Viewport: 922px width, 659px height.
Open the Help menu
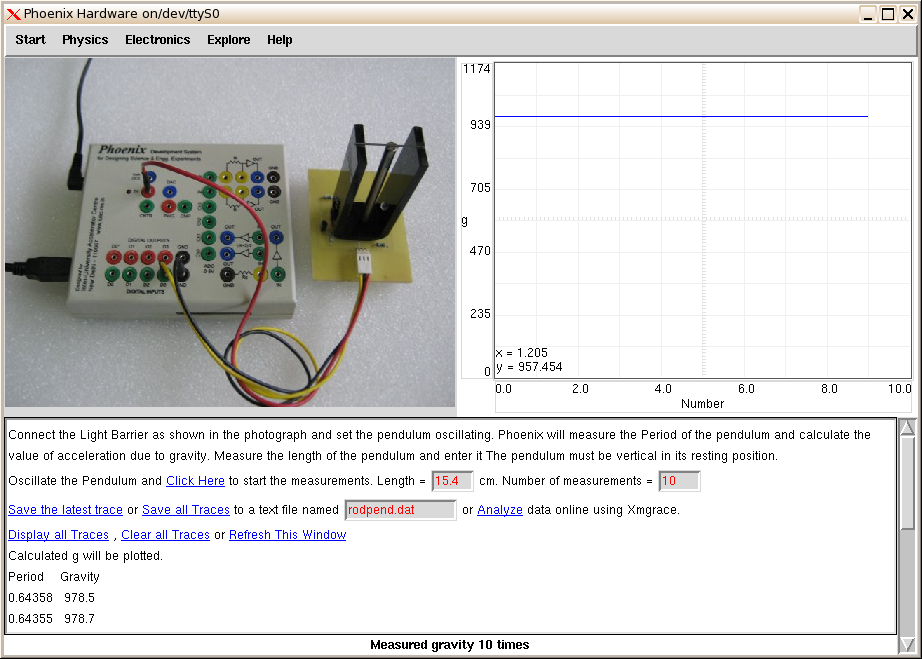coord(280,40)
